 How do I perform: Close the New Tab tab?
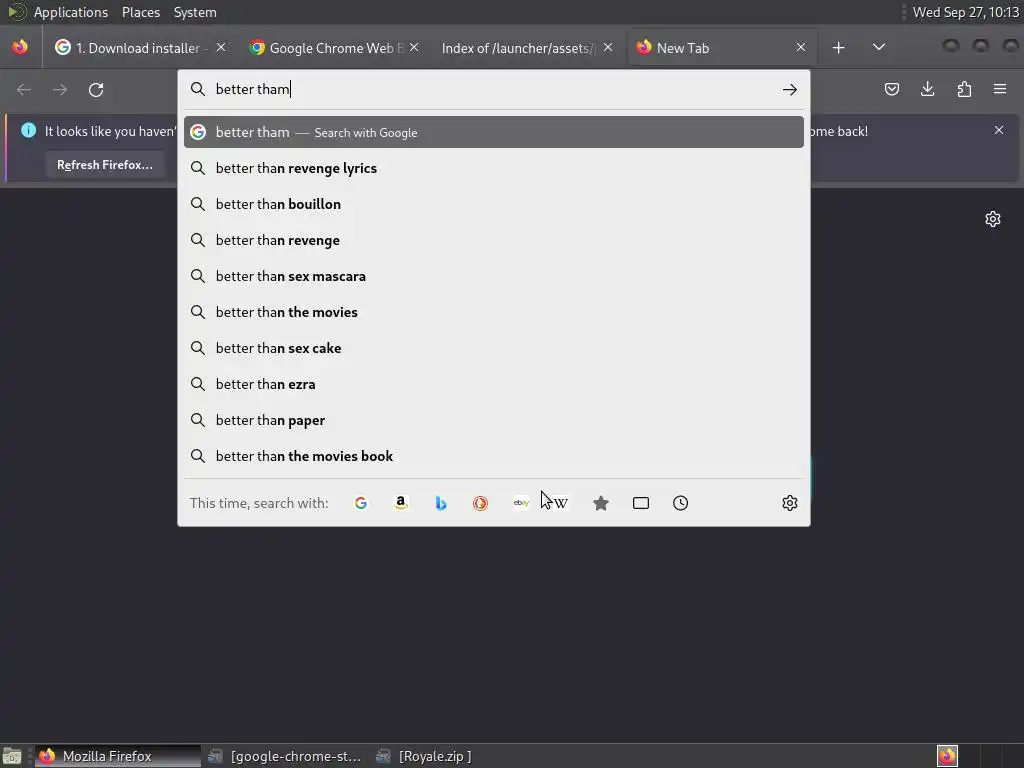point(801,48)
